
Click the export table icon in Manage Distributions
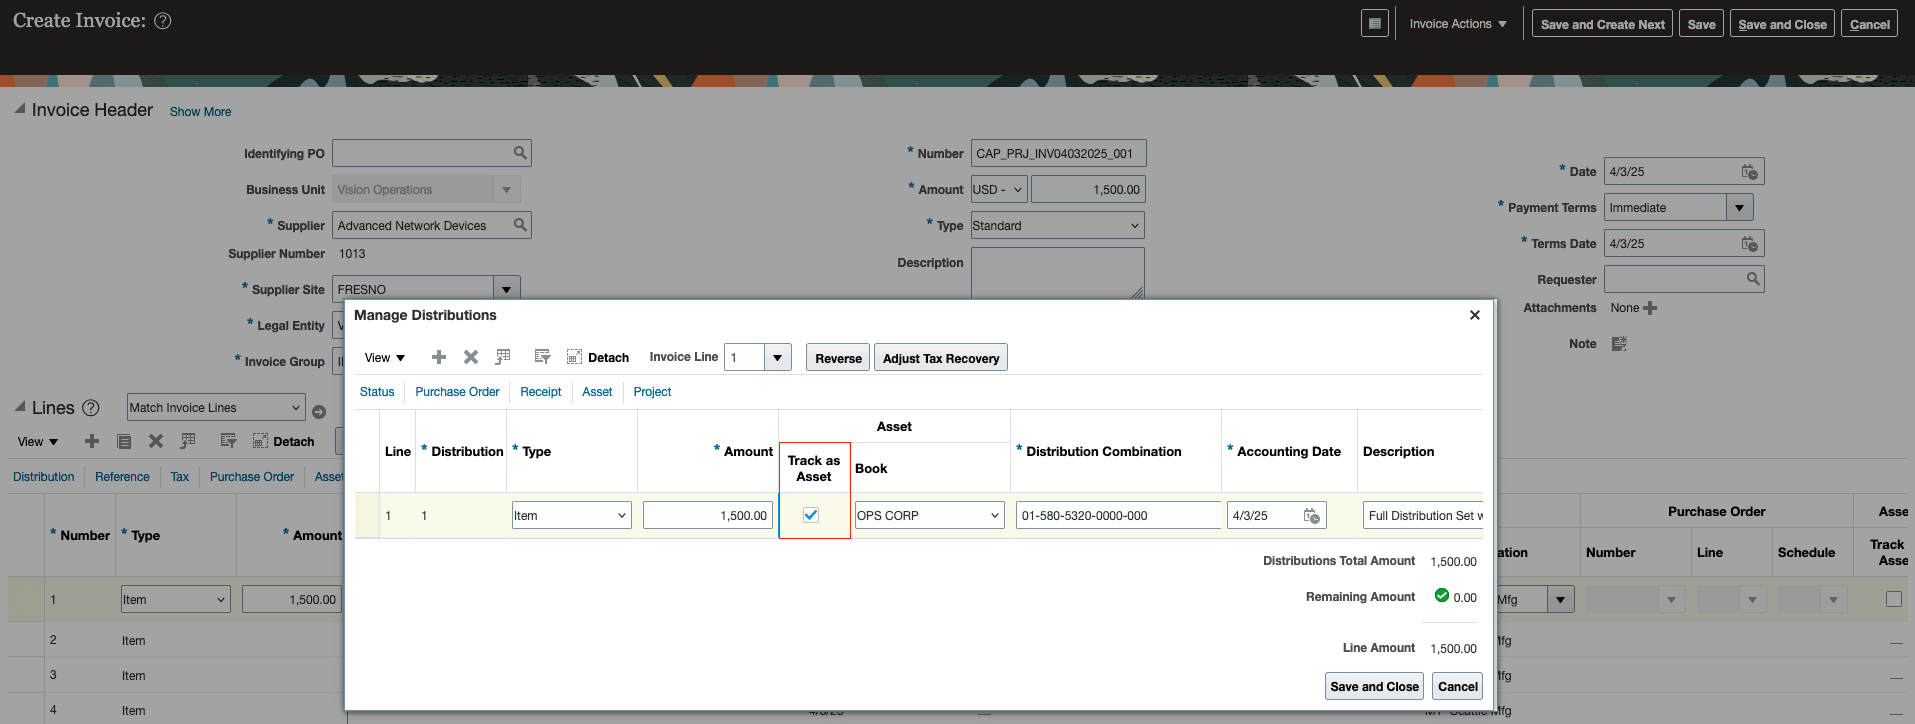(x=503, y=357)
